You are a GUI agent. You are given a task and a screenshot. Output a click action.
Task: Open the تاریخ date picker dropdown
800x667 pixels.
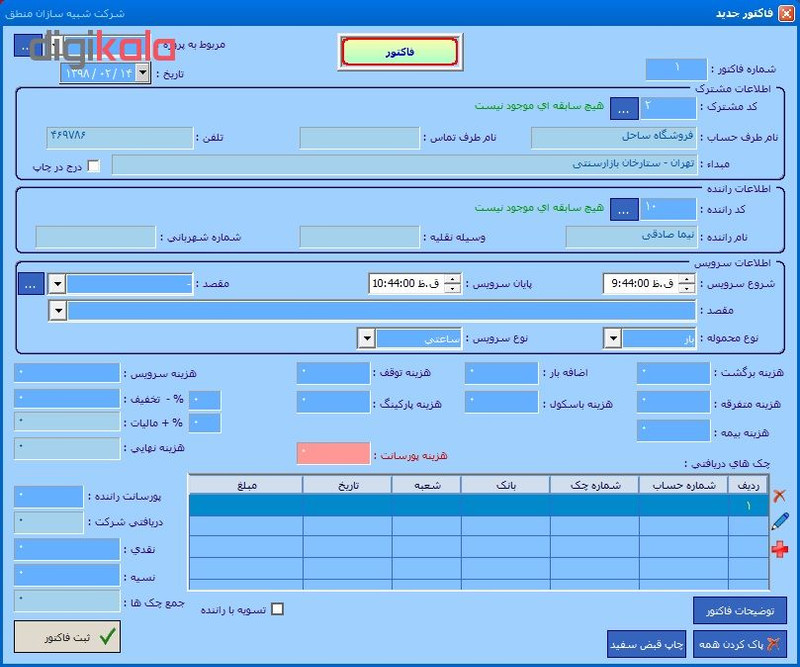tap(142, 73)
